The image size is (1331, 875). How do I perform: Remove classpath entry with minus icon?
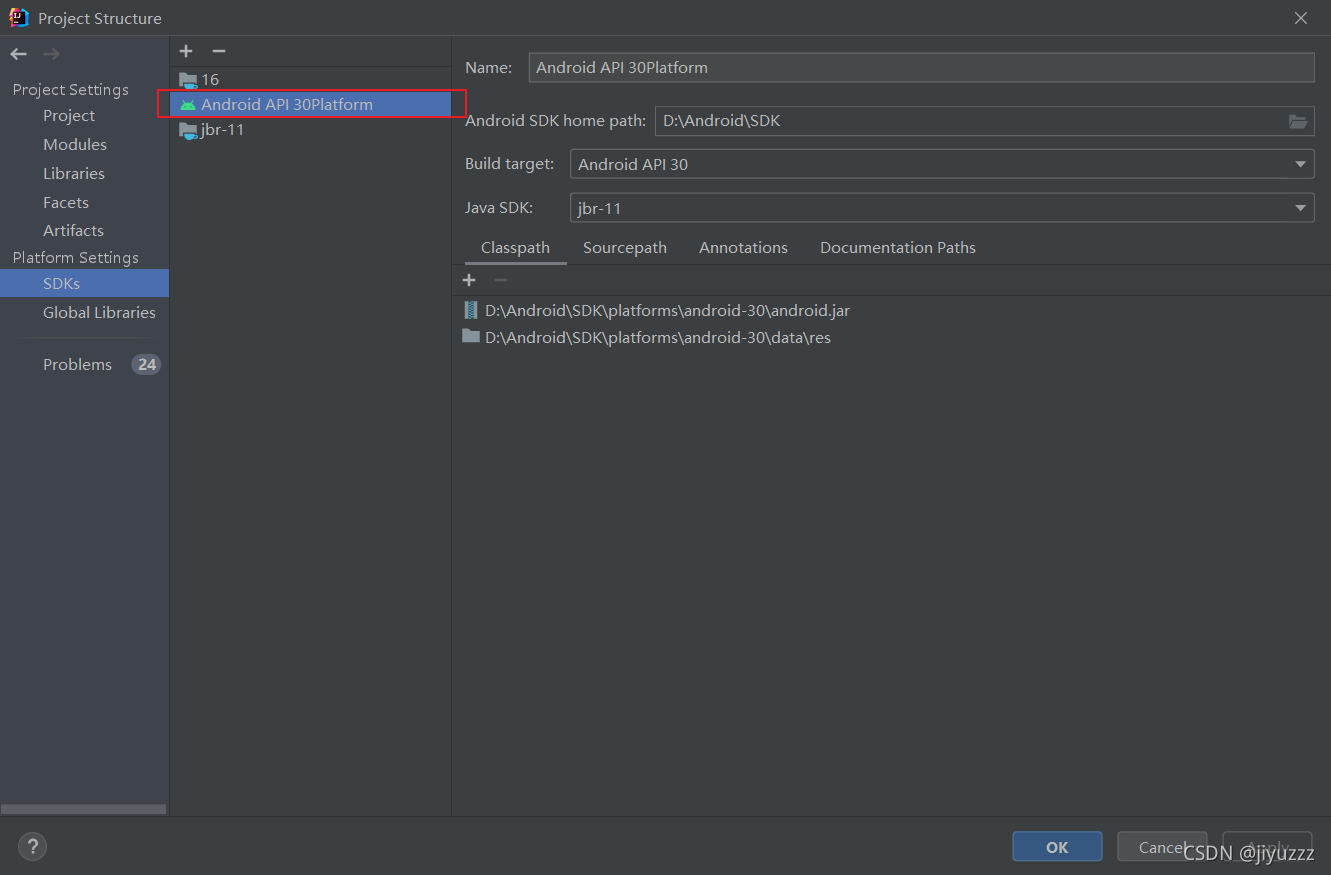click(501, 280)
